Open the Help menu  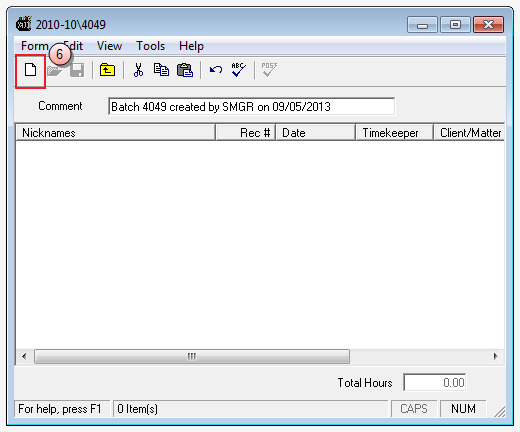click(191, 46)
